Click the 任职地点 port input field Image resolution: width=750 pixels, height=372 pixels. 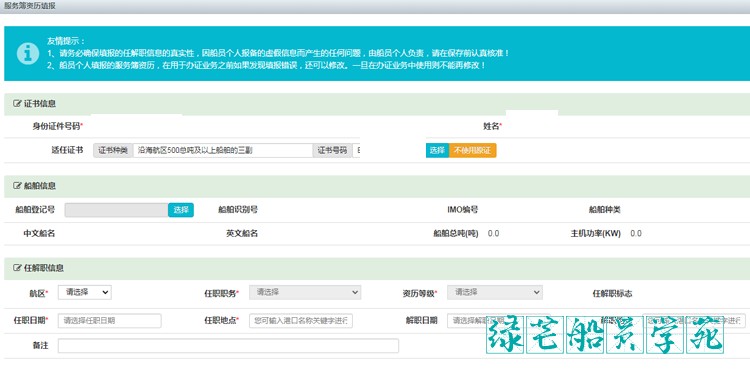(301, 321)
